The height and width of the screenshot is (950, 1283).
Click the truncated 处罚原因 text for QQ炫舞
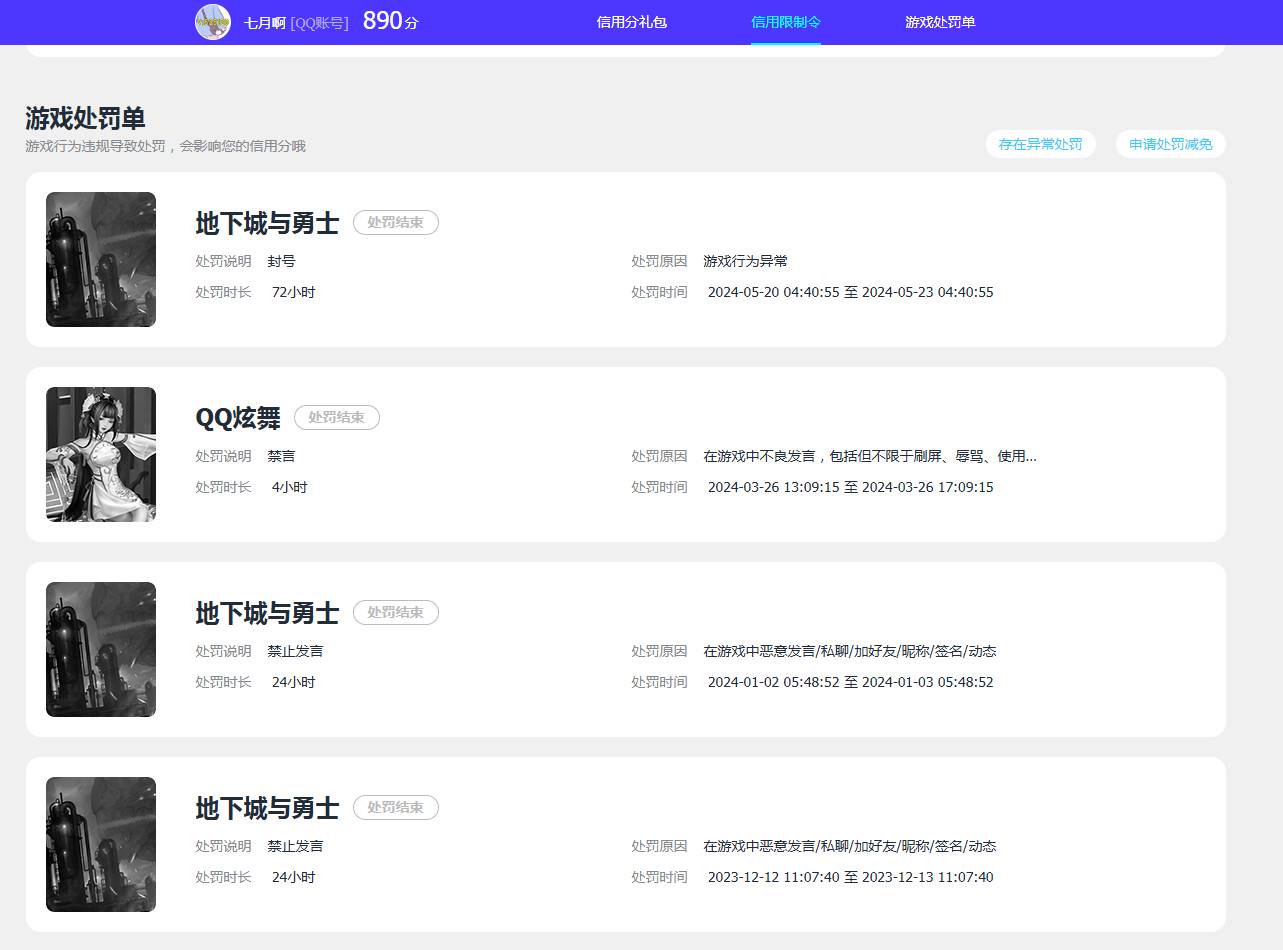click(869, 456)
